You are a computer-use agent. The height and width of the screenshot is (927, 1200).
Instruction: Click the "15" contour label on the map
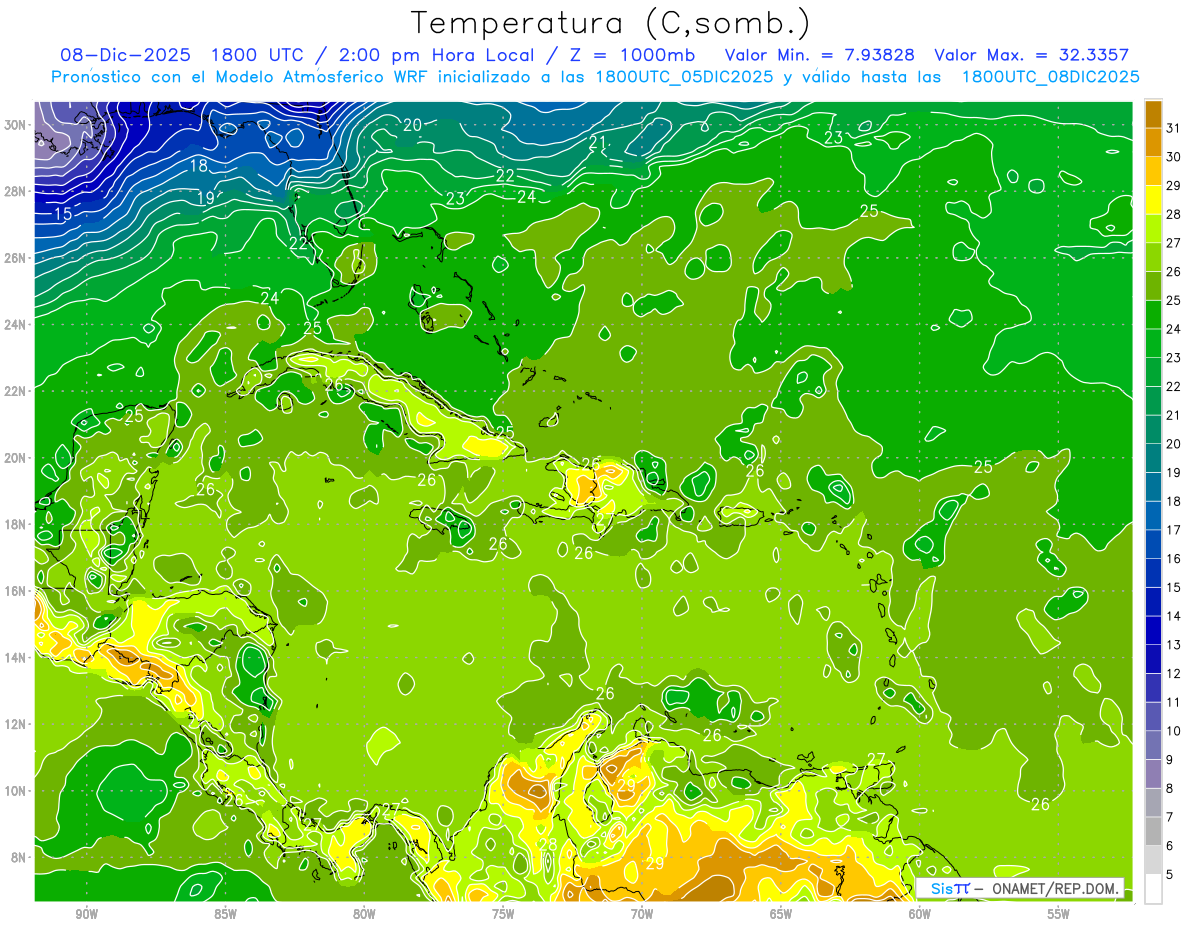[63, 215]
